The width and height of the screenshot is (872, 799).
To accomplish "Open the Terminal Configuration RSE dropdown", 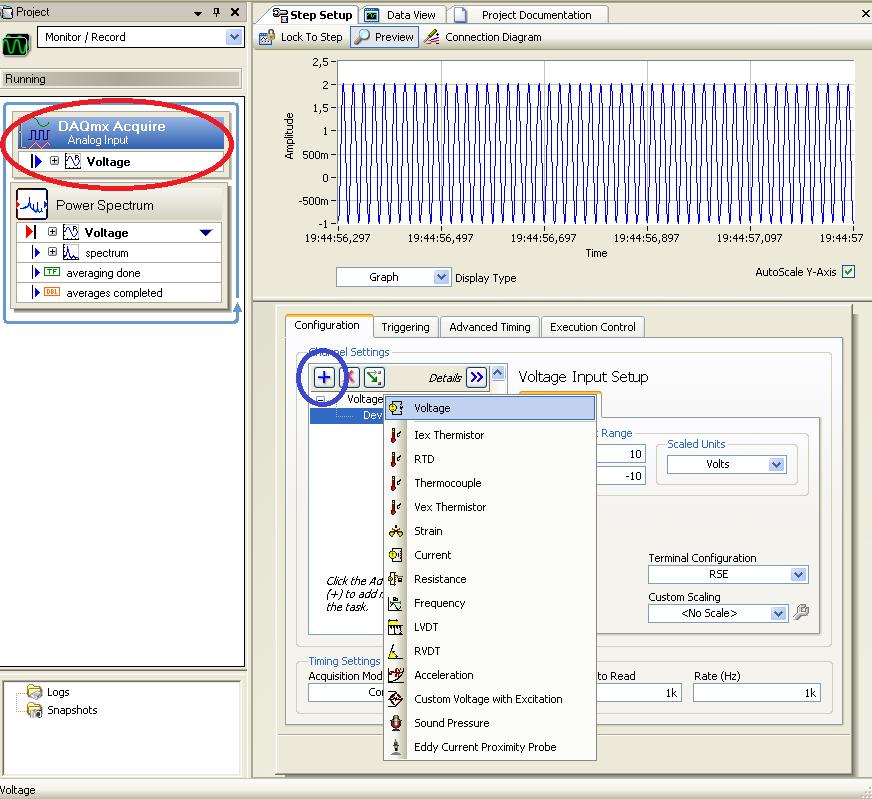I will tap(799, 574).
